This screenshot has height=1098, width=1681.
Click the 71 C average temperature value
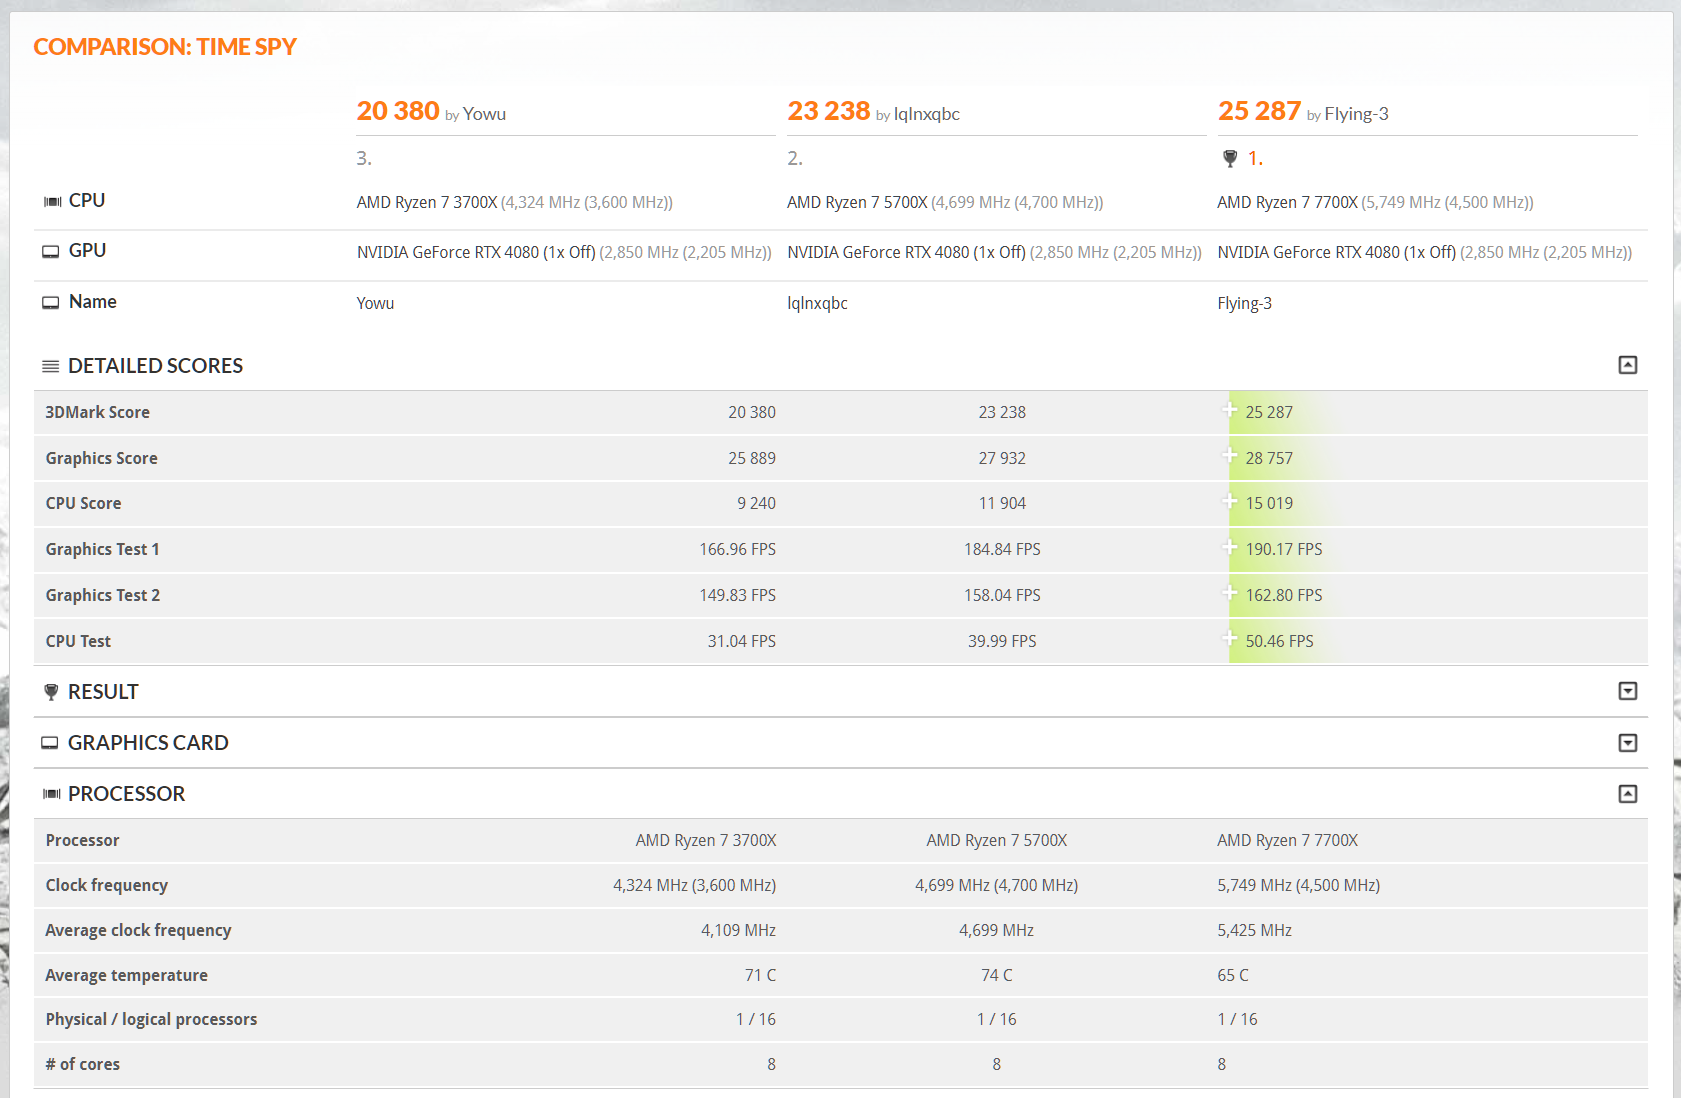pyautogui.click(x=760, y=975)
